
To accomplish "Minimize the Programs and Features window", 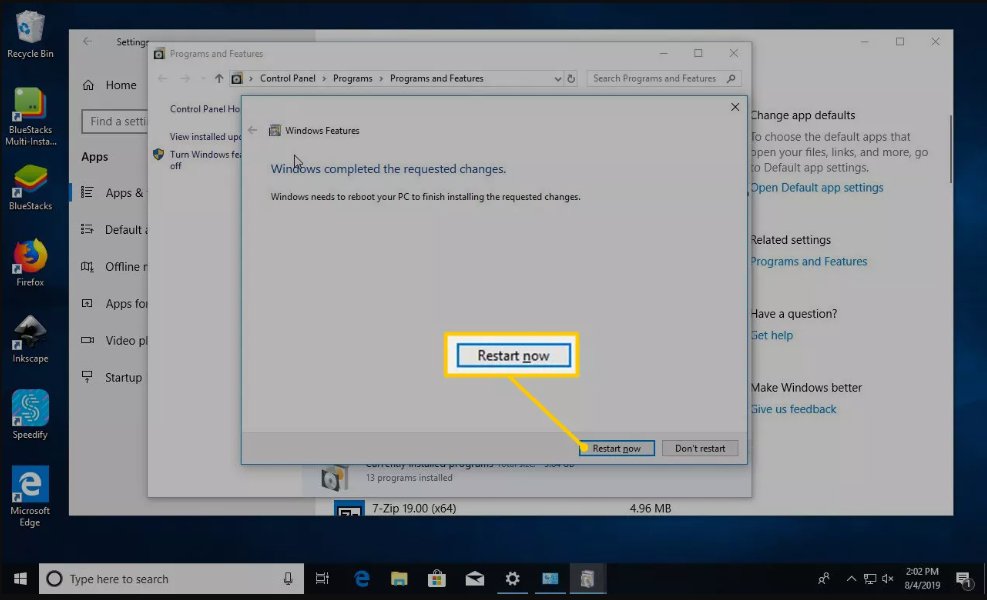I will pyautogui.click(x=663, y=54).
